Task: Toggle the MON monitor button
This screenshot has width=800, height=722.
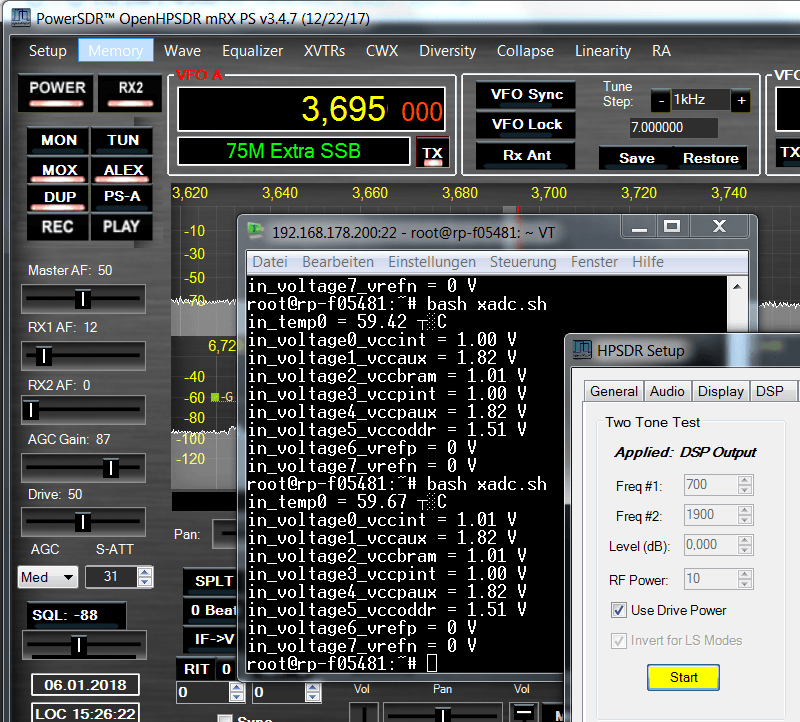Action: (59, 141)
